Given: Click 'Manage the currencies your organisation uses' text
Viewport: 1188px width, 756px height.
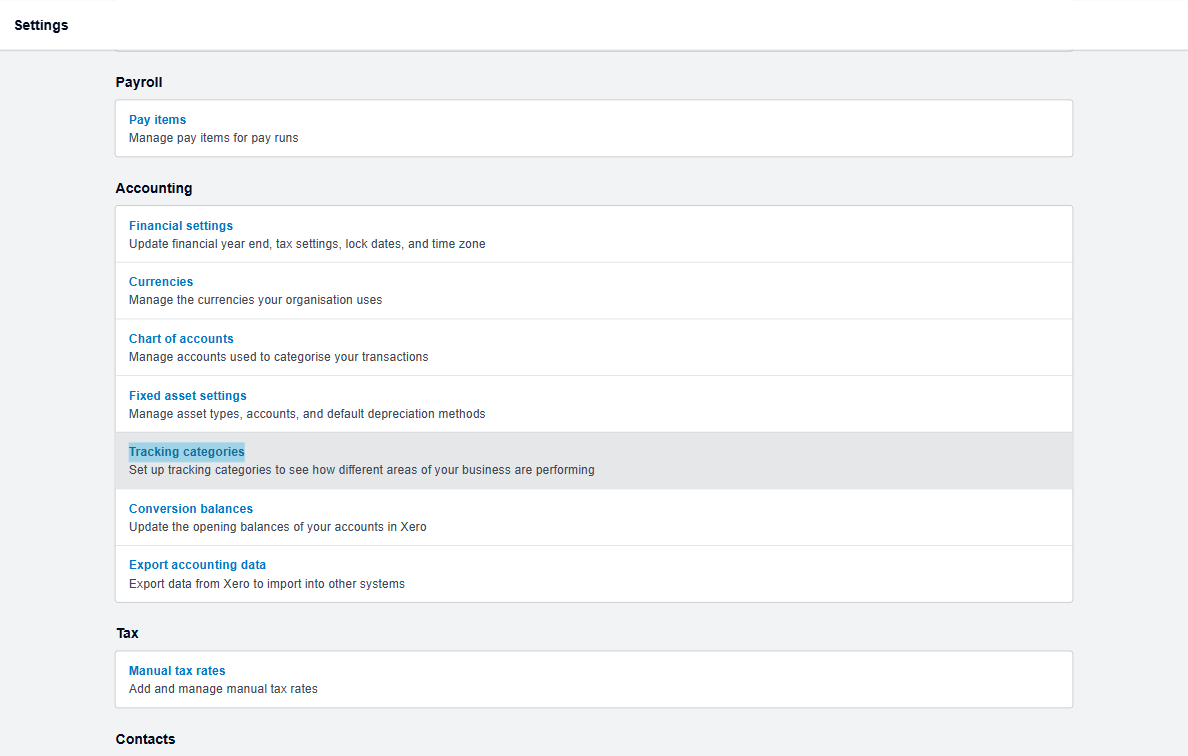Looking at the screenshot, I should point(255,300).
